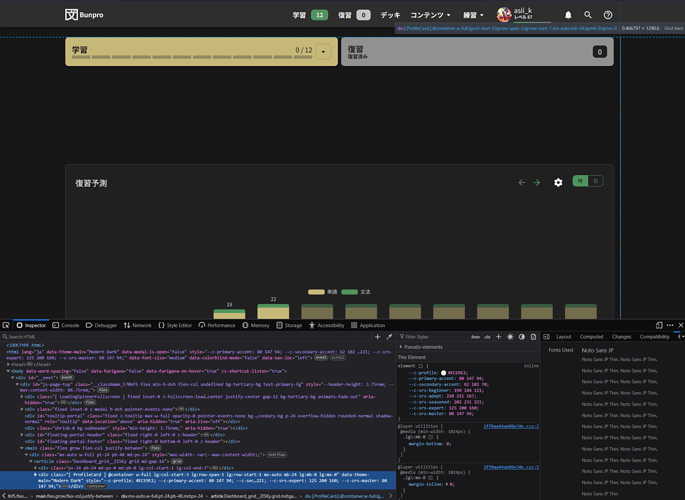The width and height of the screenshot is (685, 500).
Task: Open the asii_k profile avatar
Action: click(504, 14)
